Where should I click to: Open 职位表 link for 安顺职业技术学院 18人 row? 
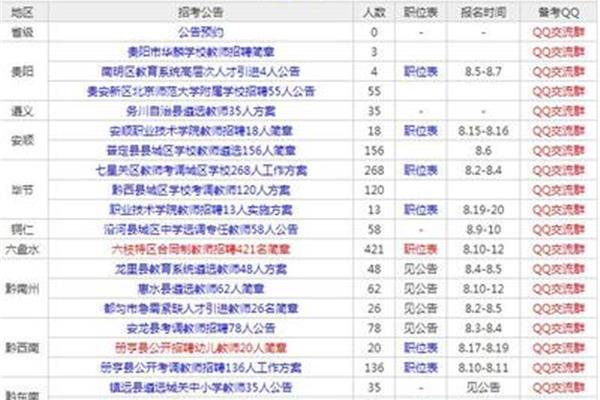coord(421,131)
